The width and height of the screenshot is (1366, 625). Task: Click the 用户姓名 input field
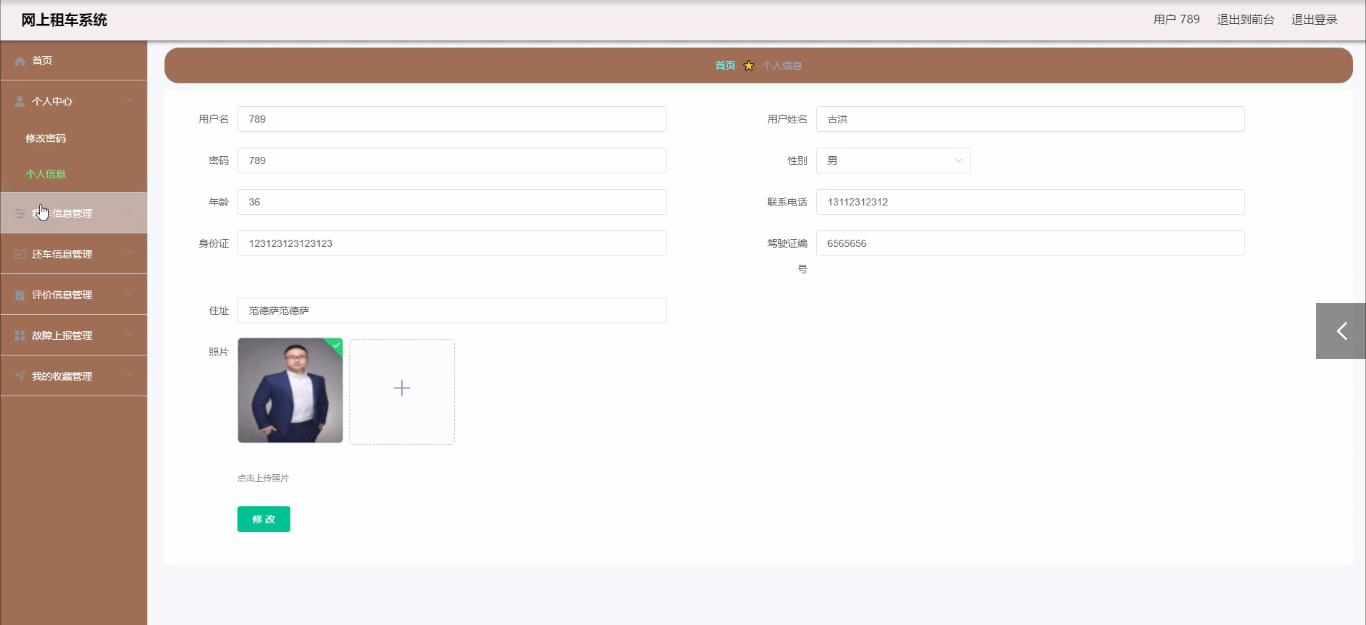(1030, 119)
